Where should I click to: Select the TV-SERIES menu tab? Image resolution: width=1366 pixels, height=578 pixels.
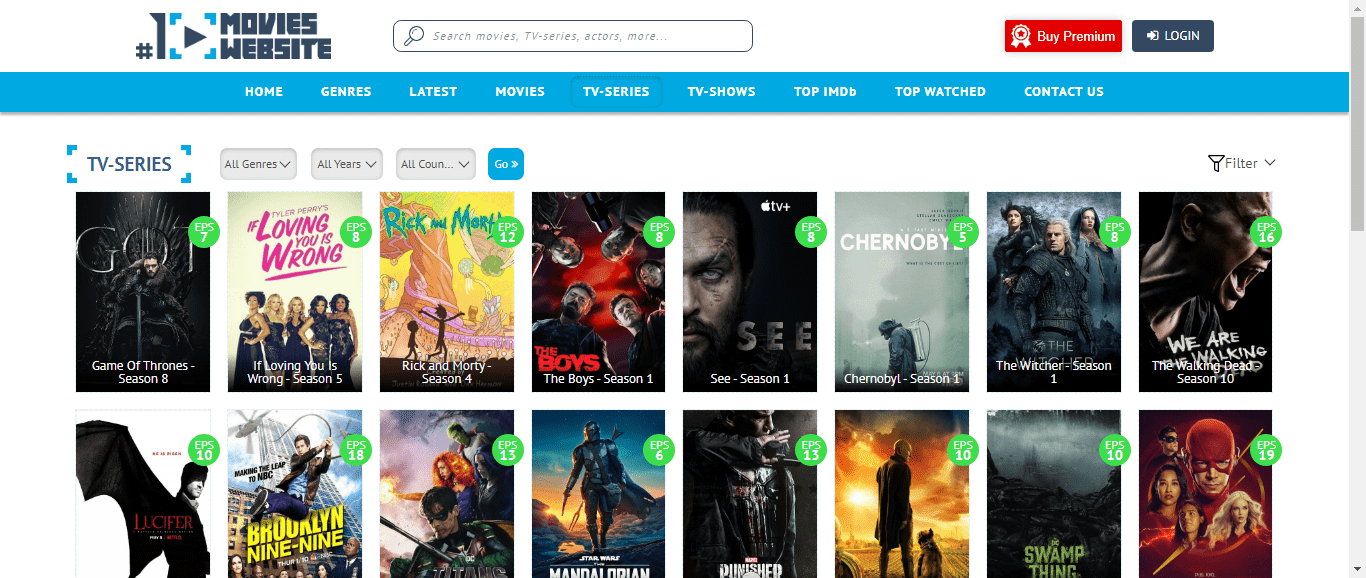(616, 91)
